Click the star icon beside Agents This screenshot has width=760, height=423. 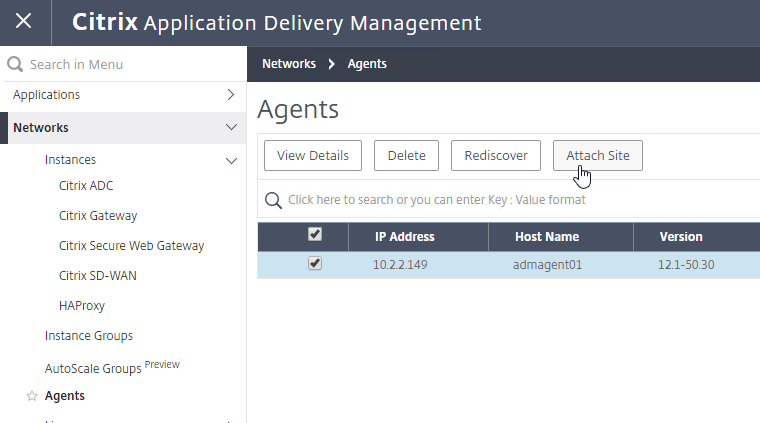pos(32,396)
